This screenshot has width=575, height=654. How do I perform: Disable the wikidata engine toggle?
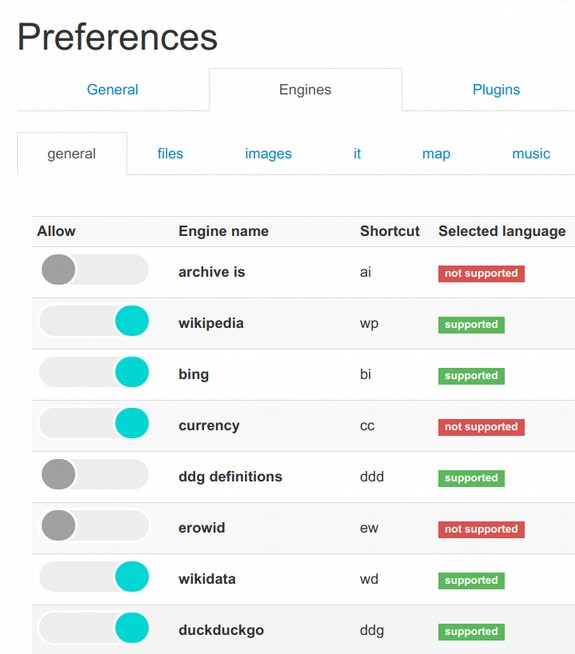pos(95,577)
